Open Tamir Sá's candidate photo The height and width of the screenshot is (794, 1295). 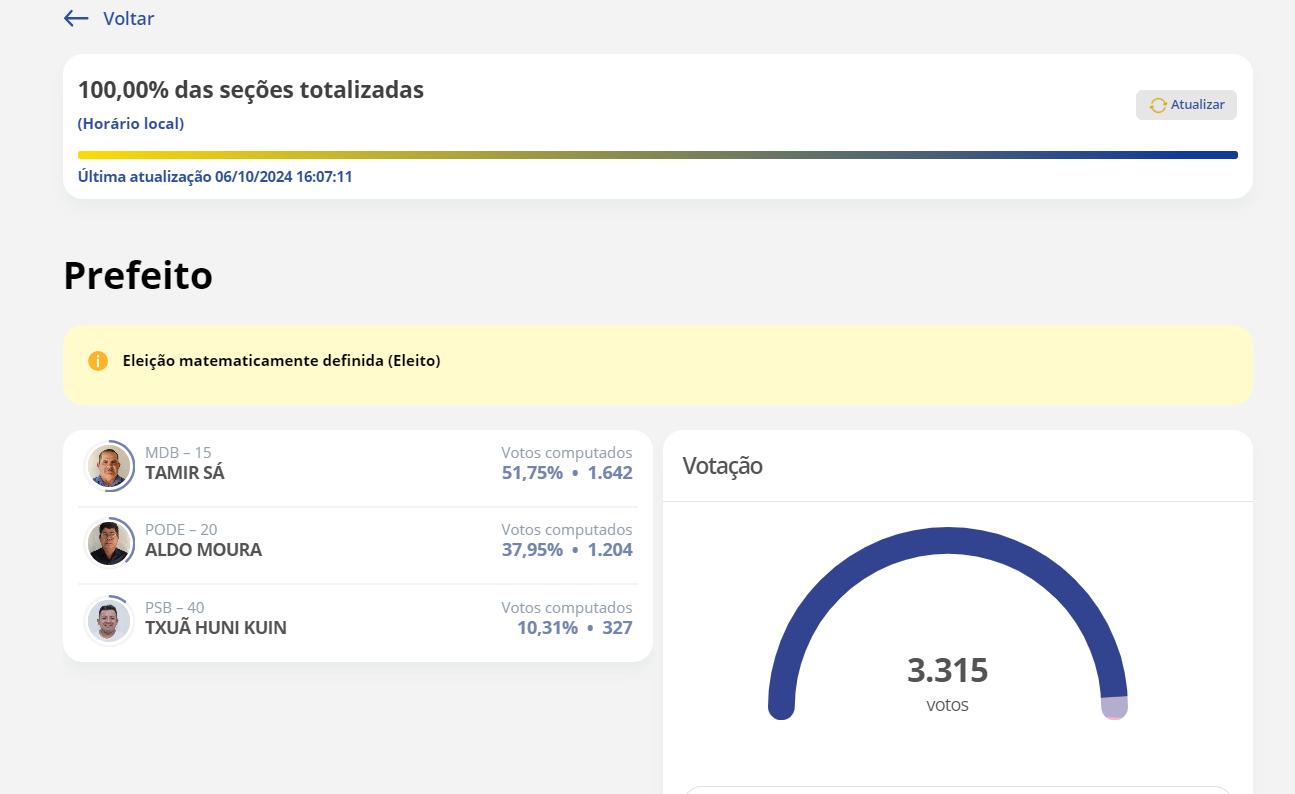(109, 466)
